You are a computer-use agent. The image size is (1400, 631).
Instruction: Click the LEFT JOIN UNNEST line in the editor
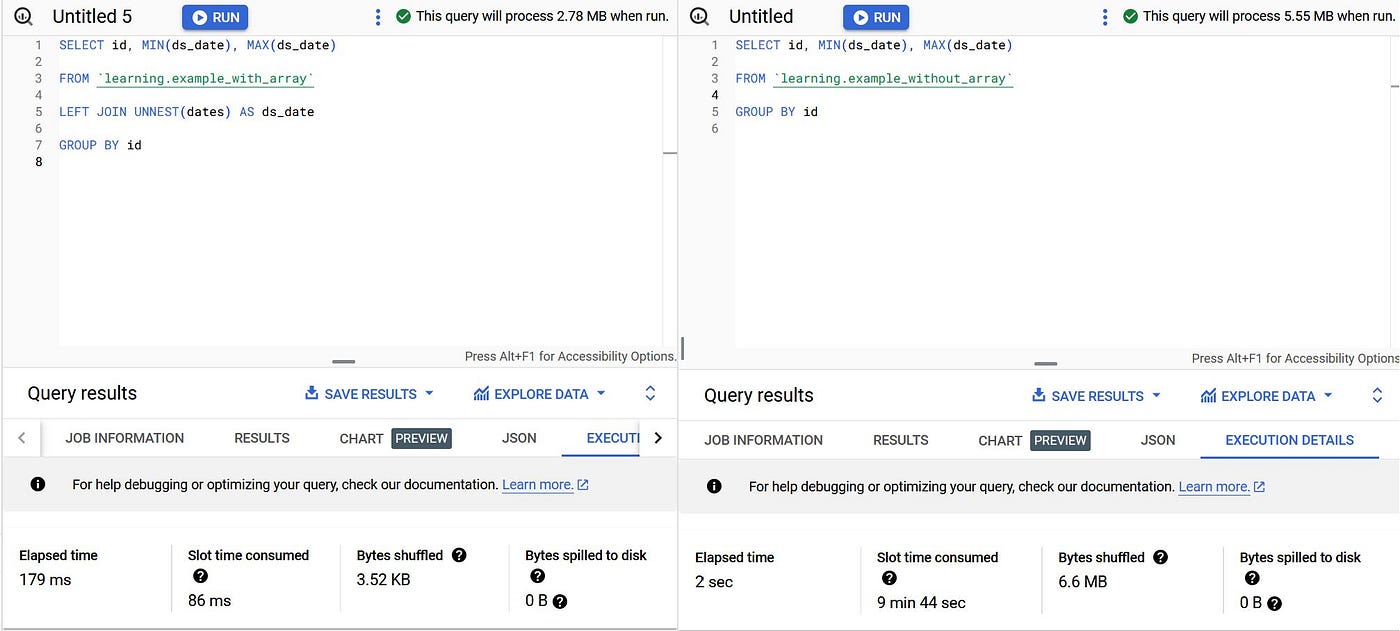pos(186,112)
